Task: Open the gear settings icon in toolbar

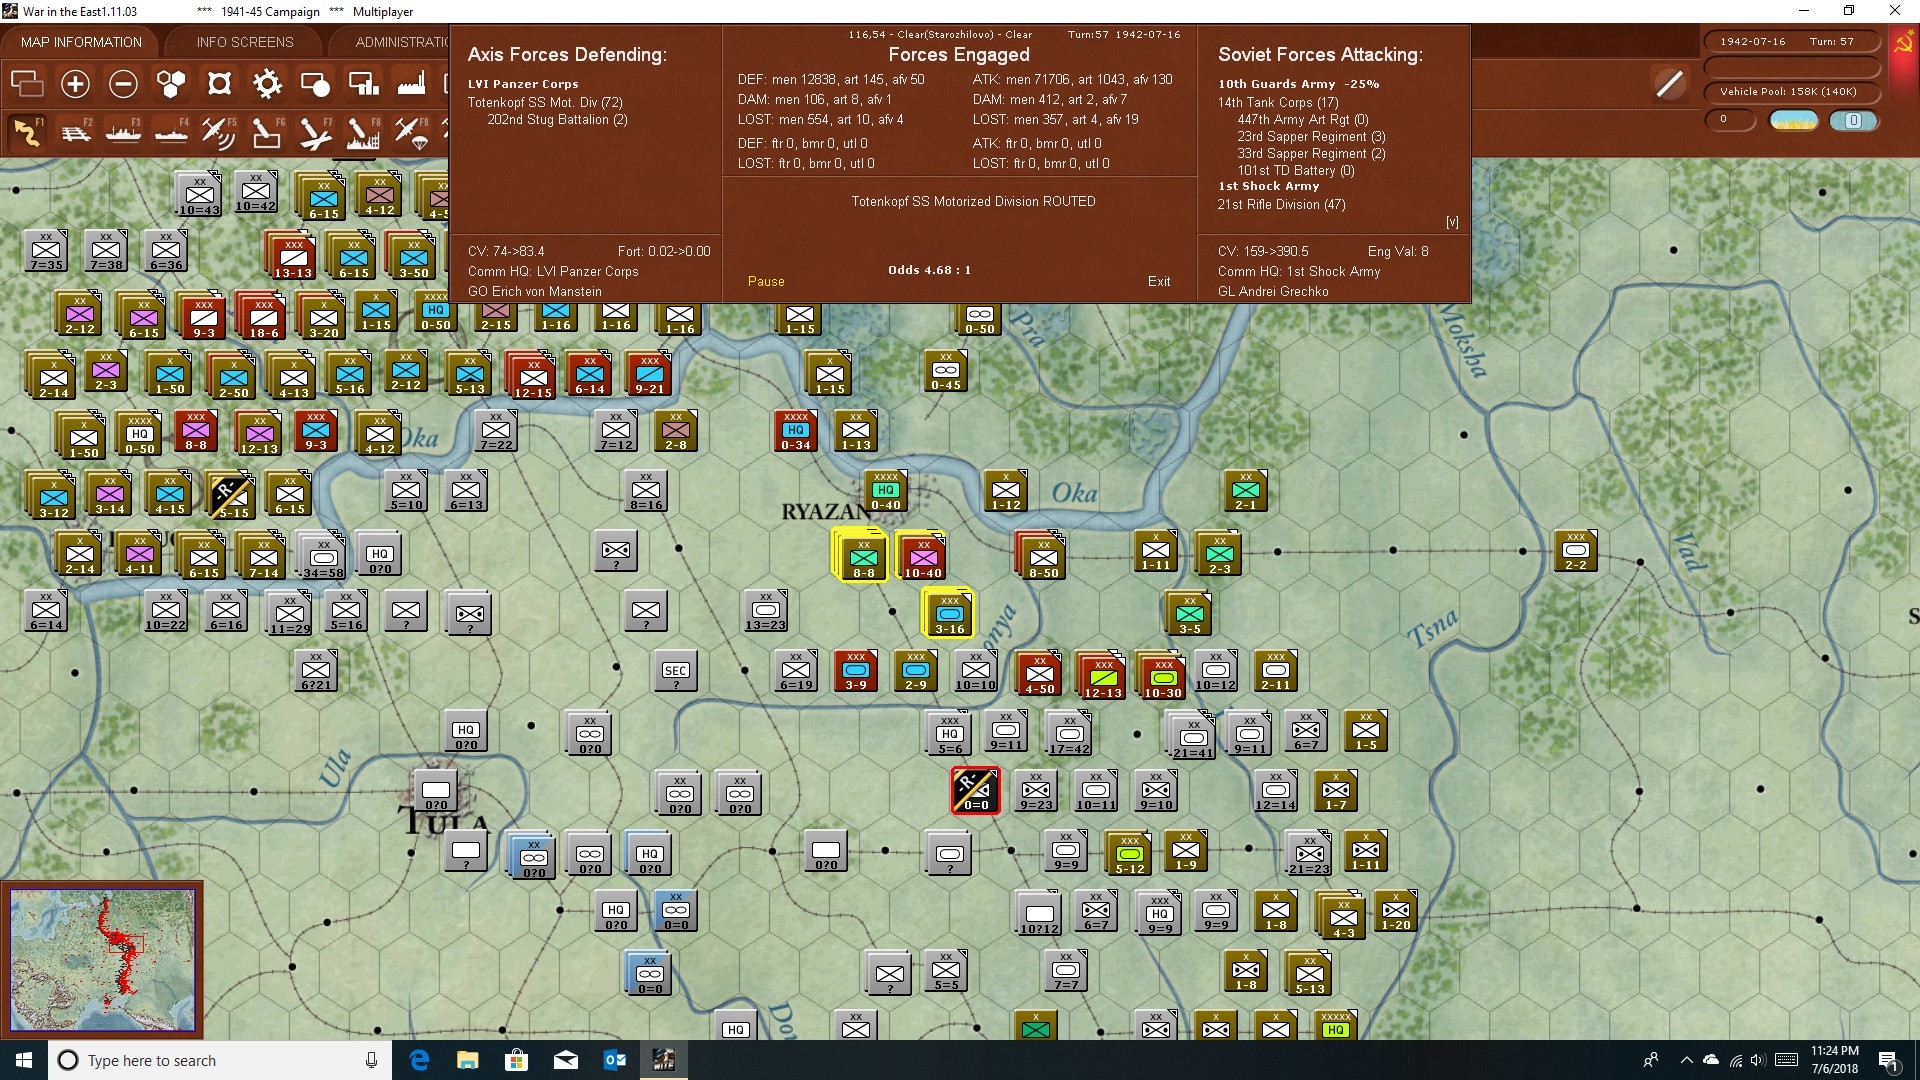Action: (267, 84)
